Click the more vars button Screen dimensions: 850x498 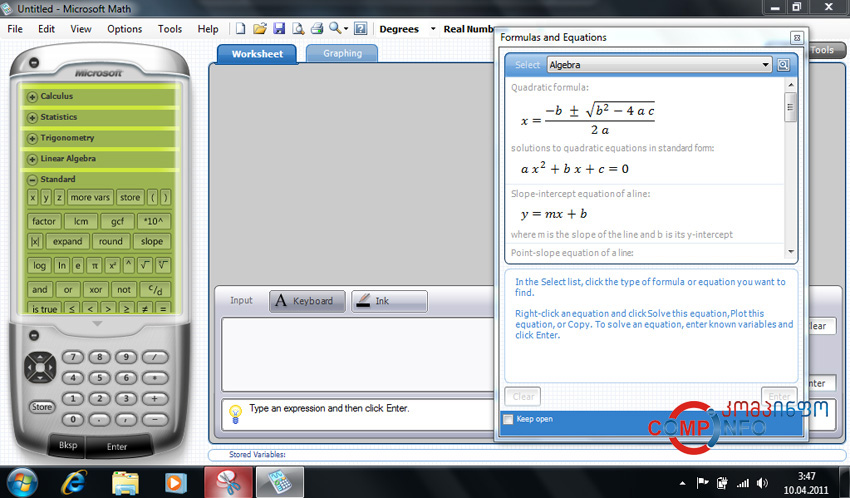point(90,198)
